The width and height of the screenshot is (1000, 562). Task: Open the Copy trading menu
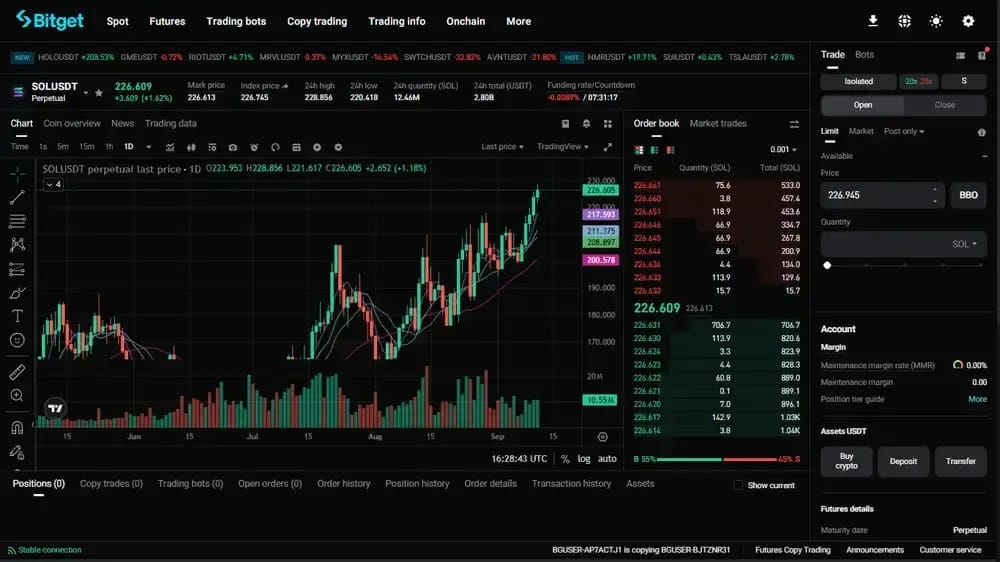click(x=317, y=21)
